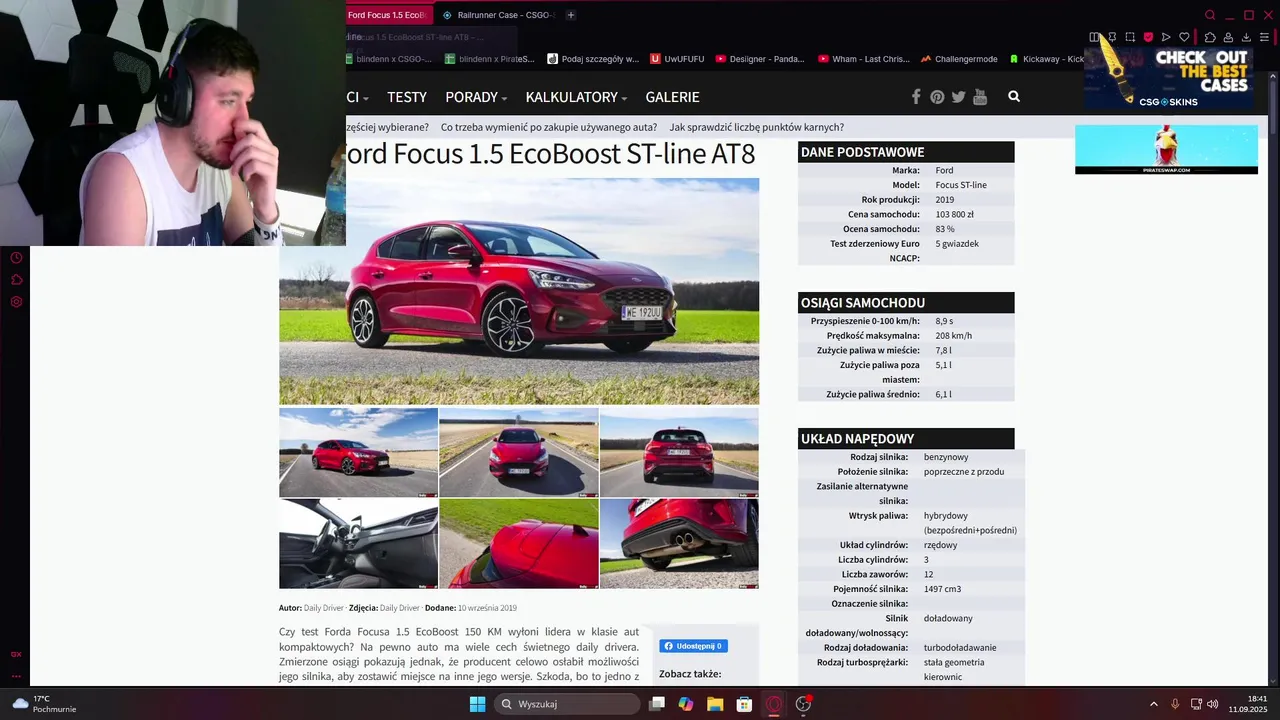
Task: Open Windows Start button
Action: (477, 704)
